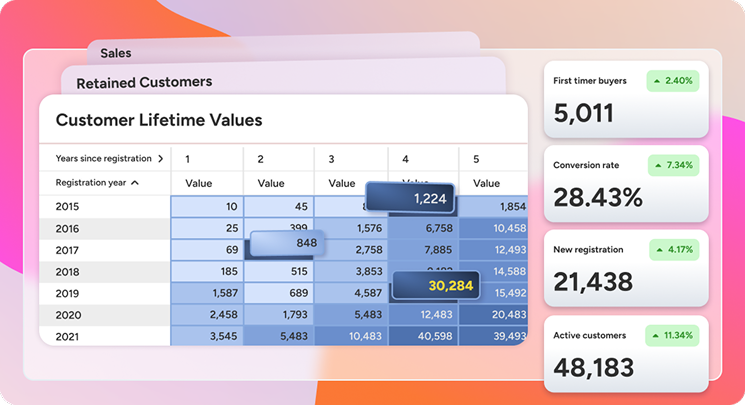This screenshot has height=405, width=746.
Task: Click the New registration 4.17% badge
Action: [674, 249]
